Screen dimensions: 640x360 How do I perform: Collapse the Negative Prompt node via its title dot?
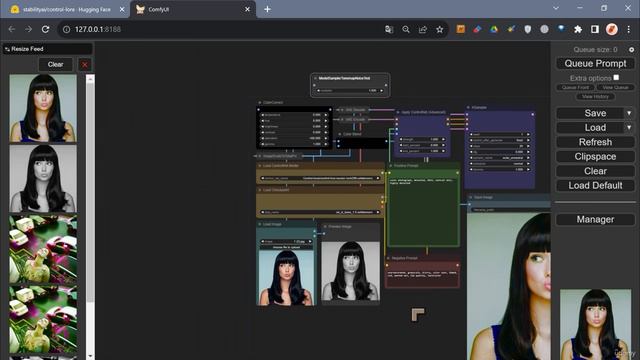click(388, 258)
